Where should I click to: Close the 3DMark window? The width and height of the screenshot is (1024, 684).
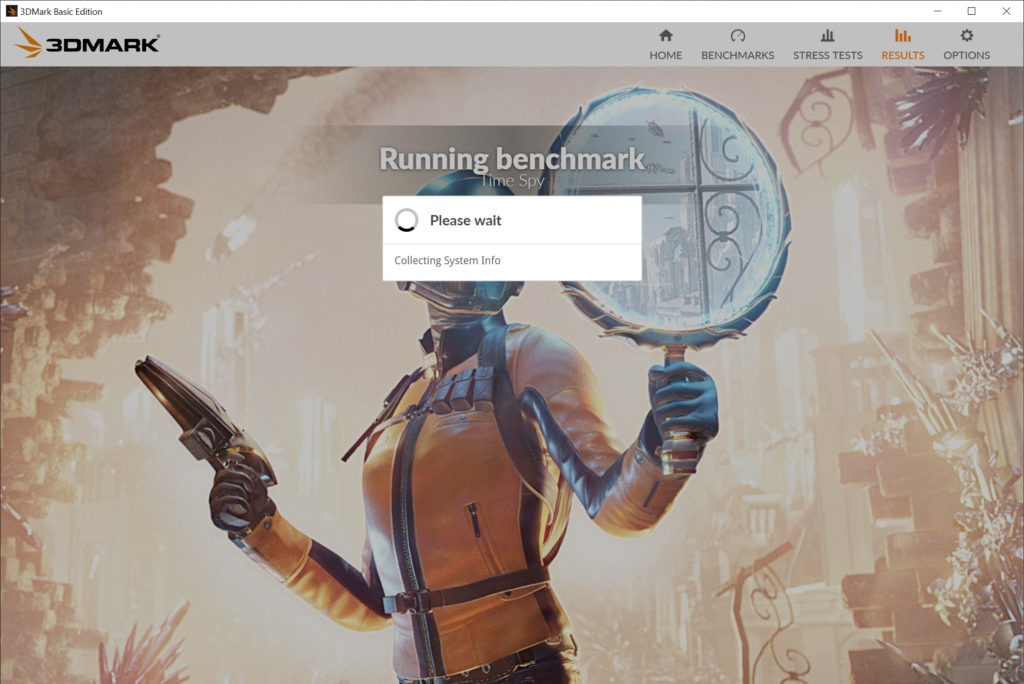click(x=1006, y=11)
